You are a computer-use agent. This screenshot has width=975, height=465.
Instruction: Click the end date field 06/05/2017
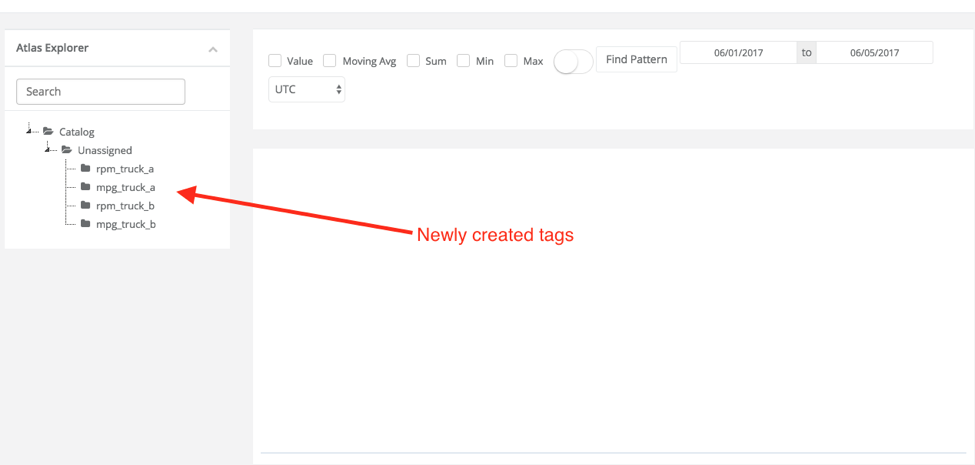(x=874, y=53)
